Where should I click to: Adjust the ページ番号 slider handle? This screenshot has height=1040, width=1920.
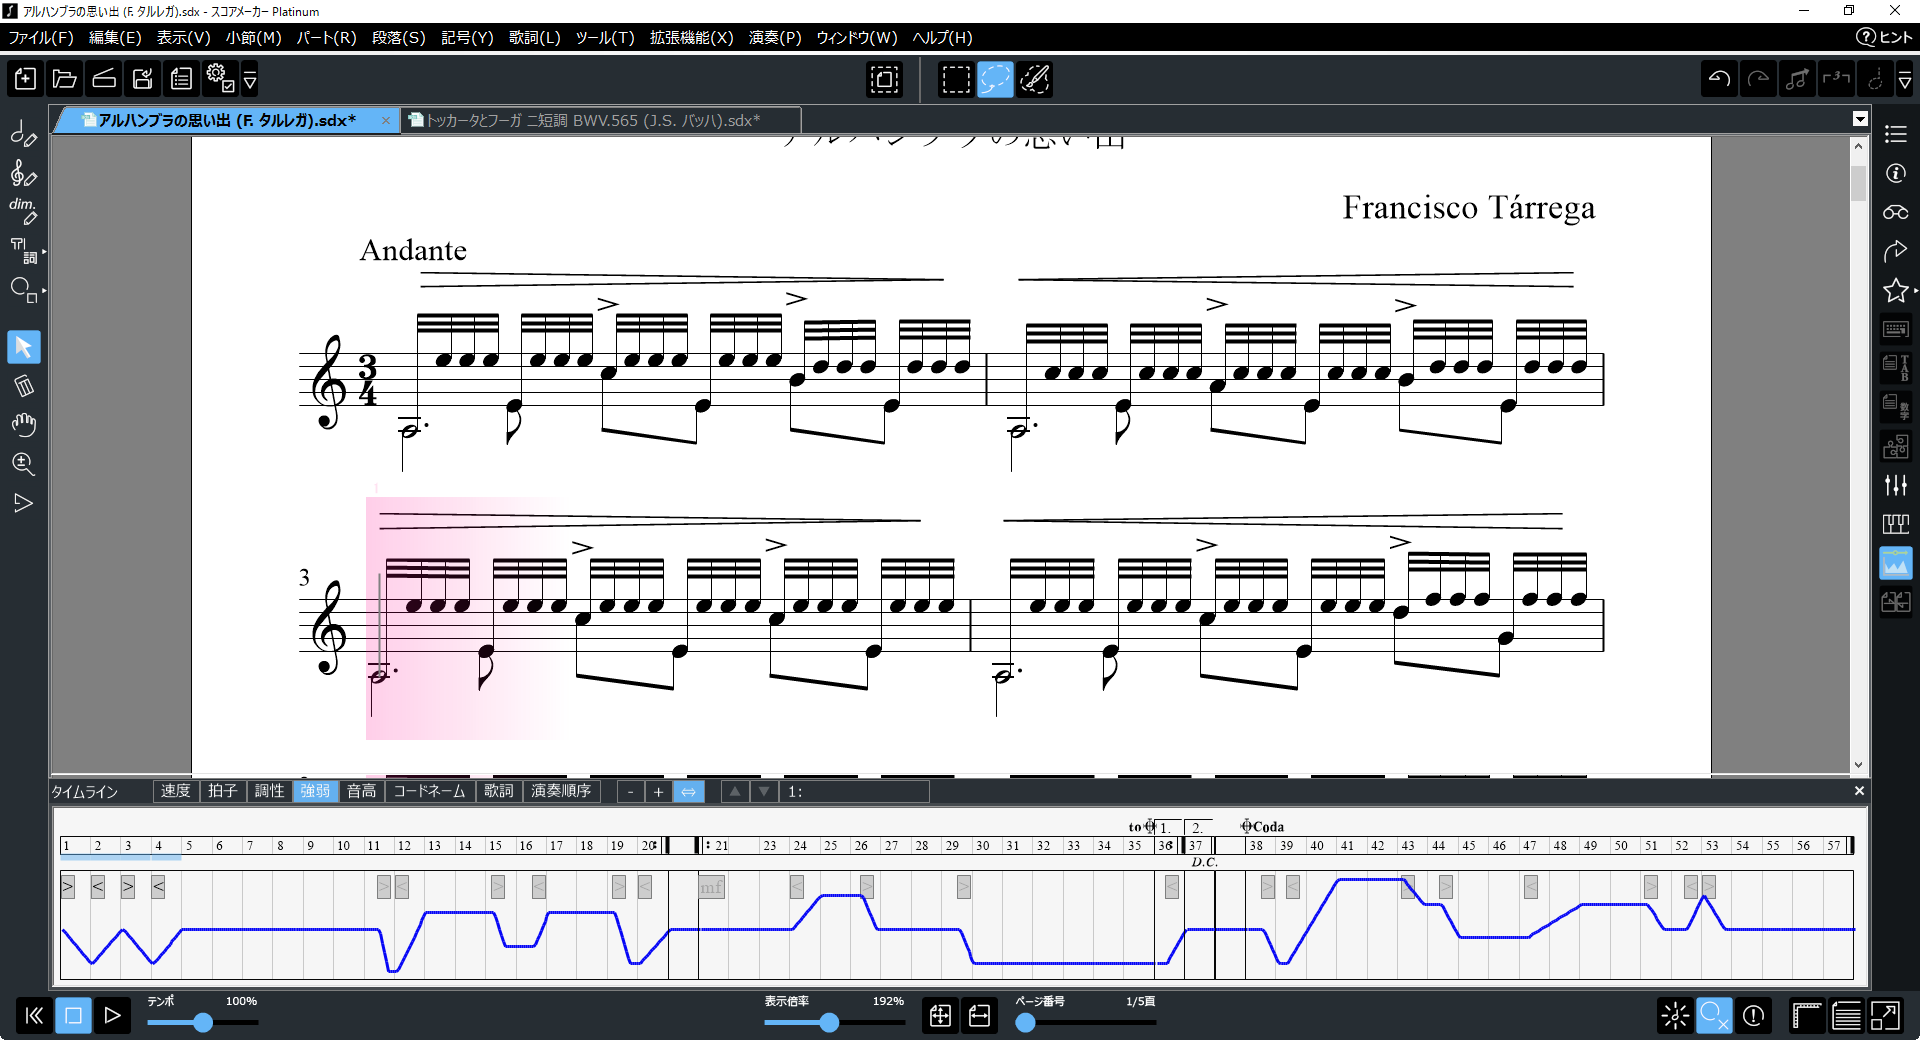pyautogui.click(x=1025, y=1022)
